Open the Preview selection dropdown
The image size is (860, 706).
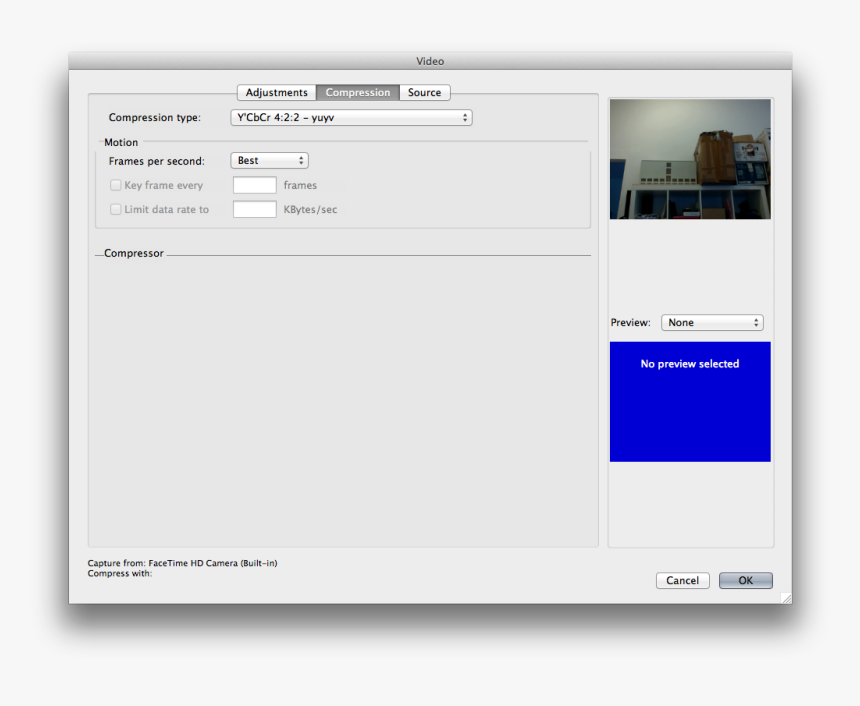pos(712,322)
